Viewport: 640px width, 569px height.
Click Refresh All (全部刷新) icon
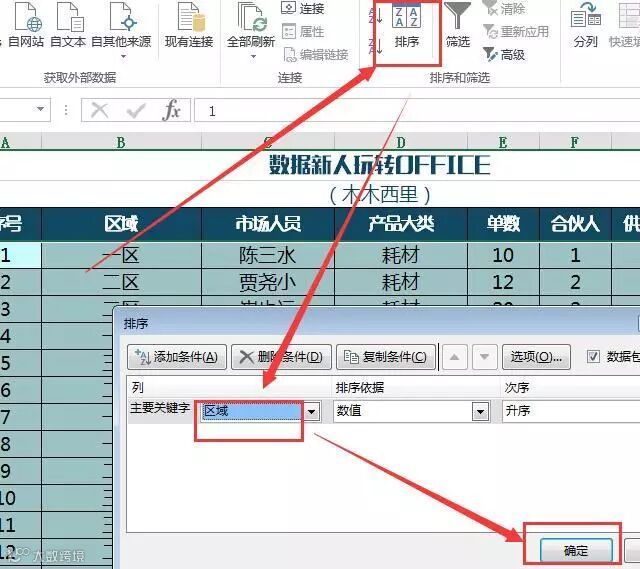(251, 24)
